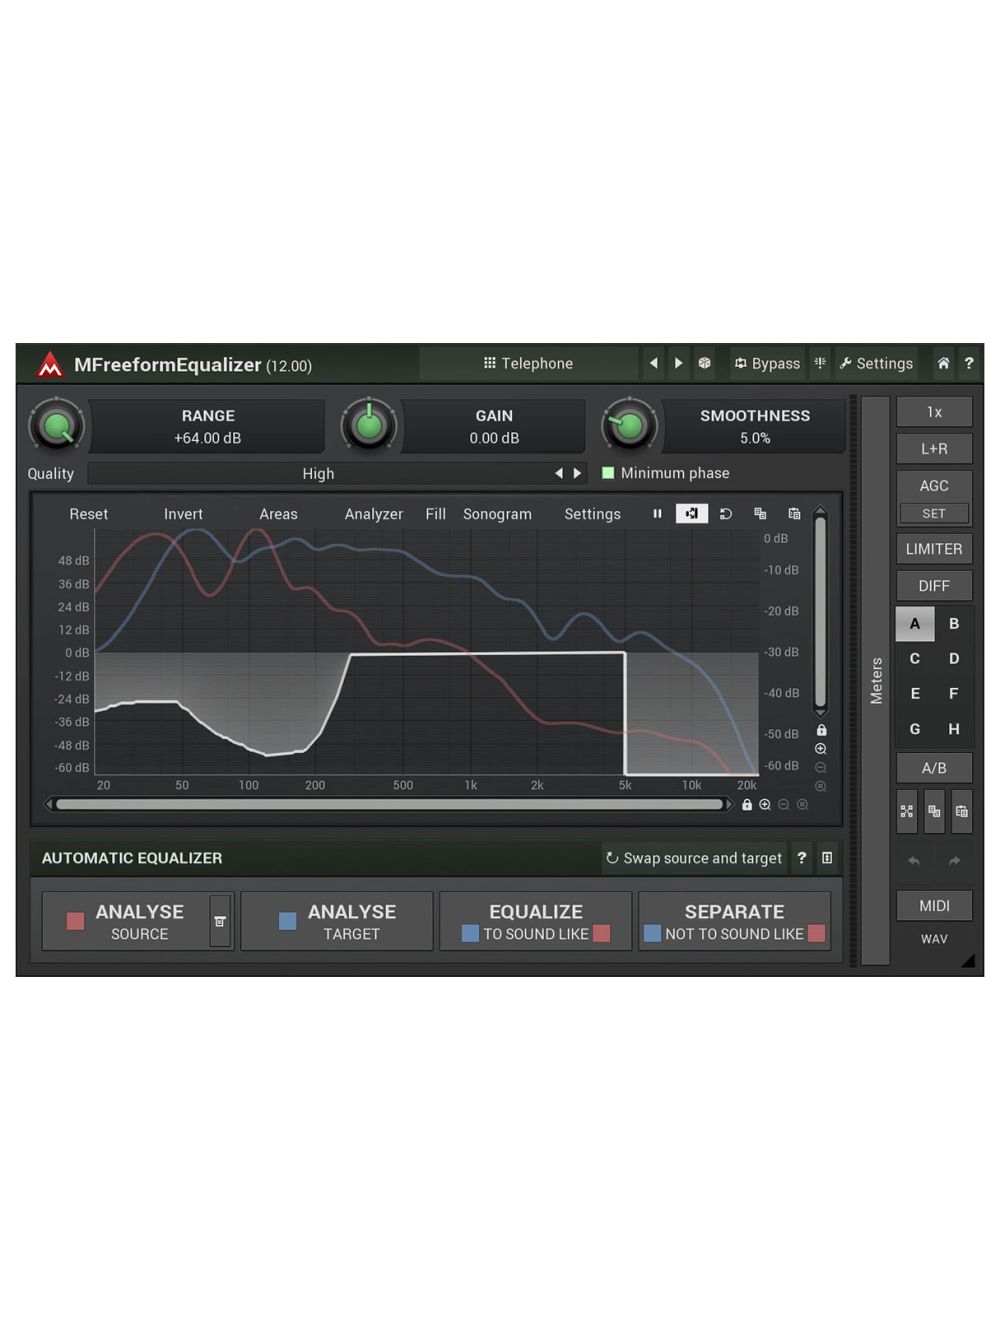Click the horizontal zoom-in magnifier below graph

765,805
